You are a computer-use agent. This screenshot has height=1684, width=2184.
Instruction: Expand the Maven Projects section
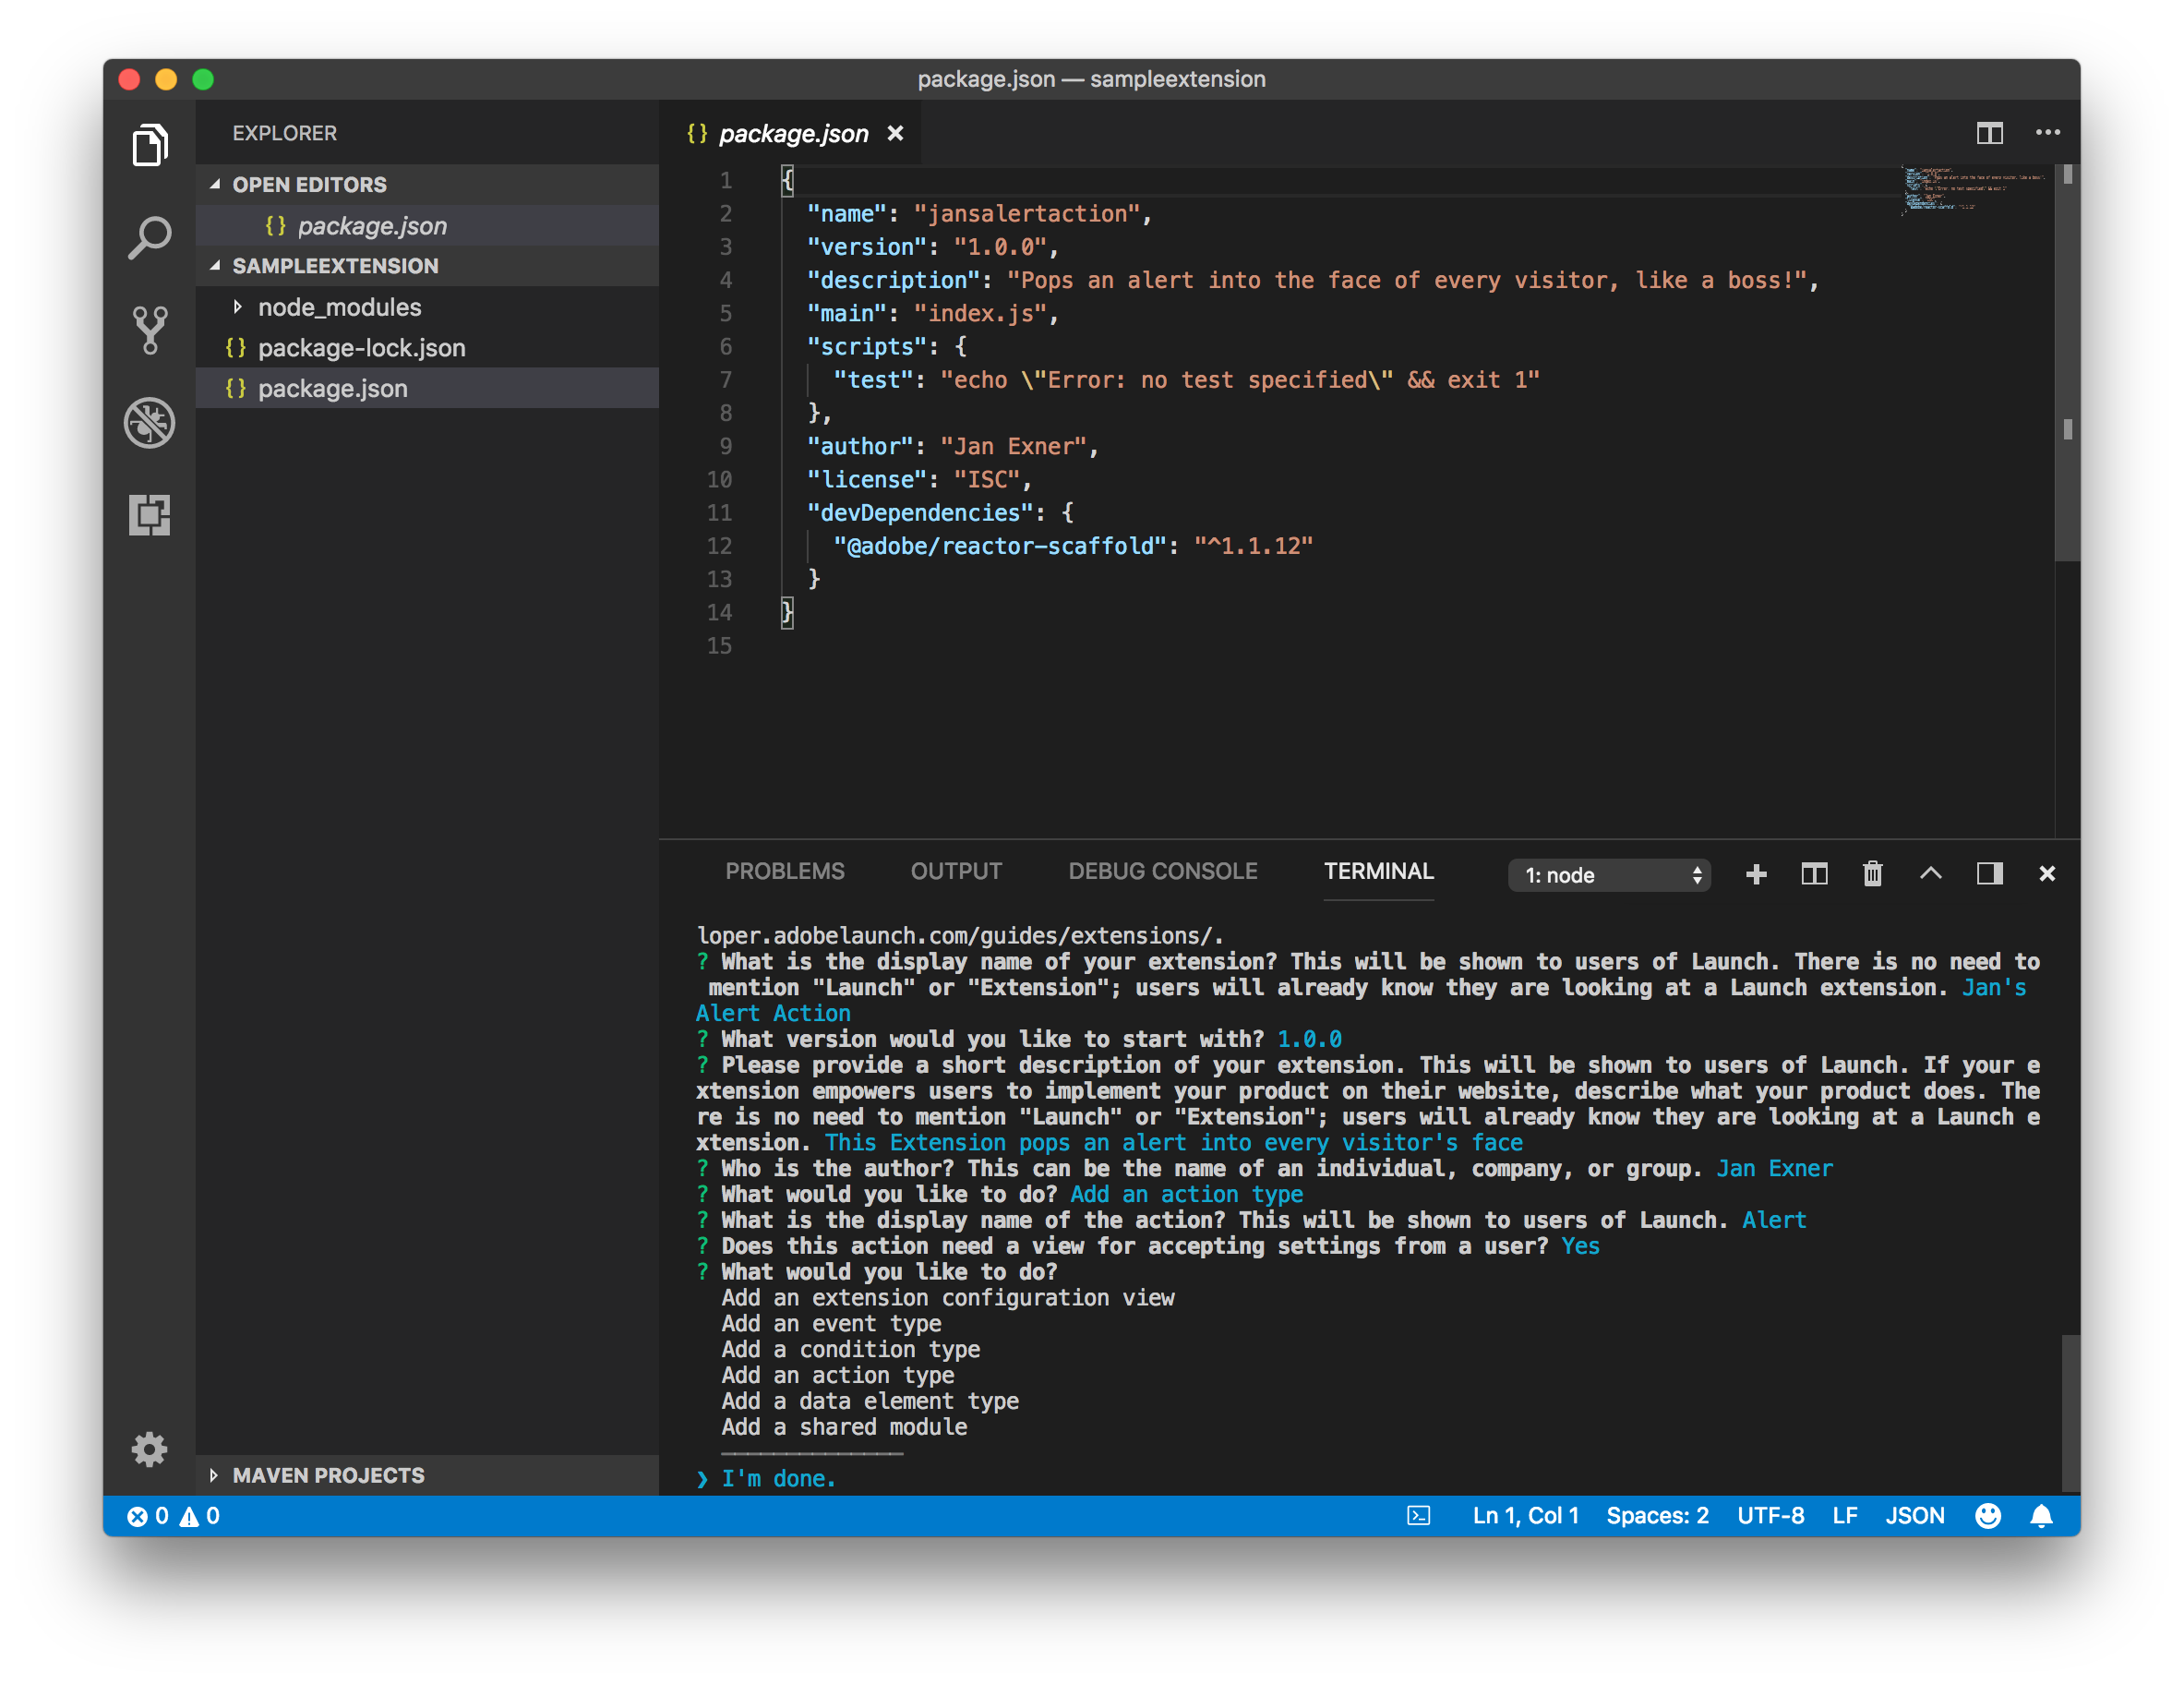tap(328, 1475)
